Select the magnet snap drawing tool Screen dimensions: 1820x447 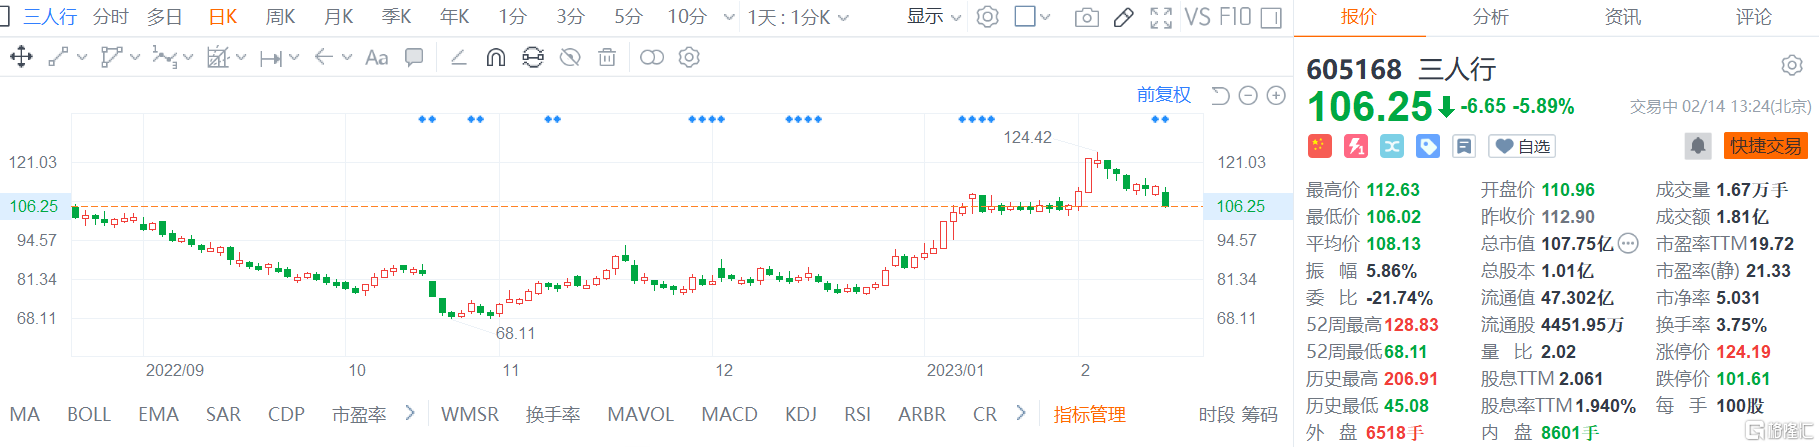point(495,58)
